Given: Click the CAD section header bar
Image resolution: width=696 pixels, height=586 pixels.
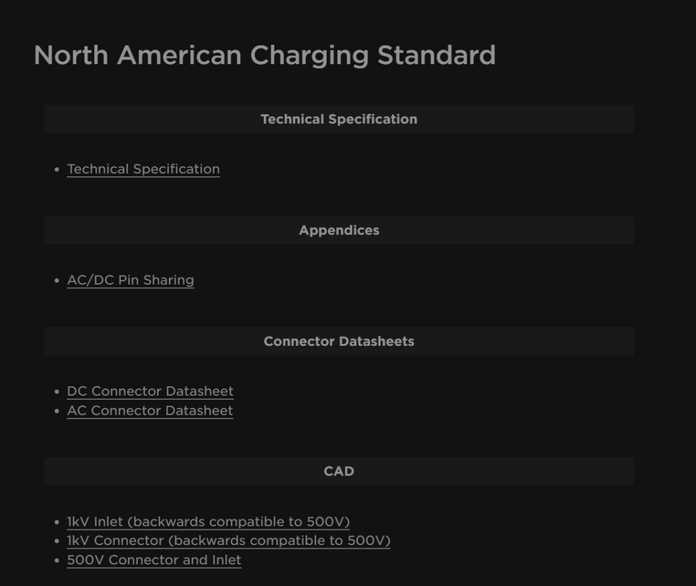Looking at the screenshot, I should [339, 471].
